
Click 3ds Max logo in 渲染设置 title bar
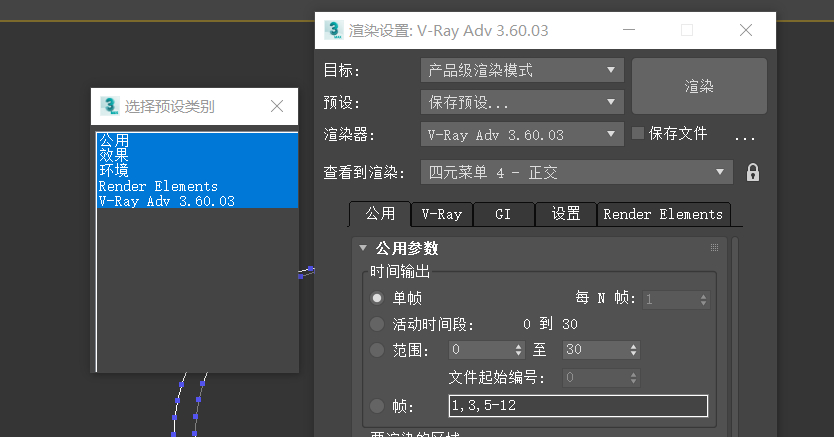pos(334,30)
